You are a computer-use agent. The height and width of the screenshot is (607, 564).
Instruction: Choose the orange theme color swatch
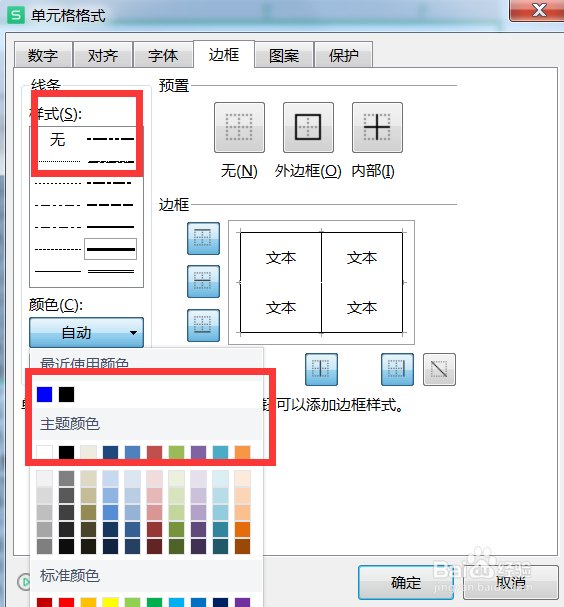coord(242,452)
